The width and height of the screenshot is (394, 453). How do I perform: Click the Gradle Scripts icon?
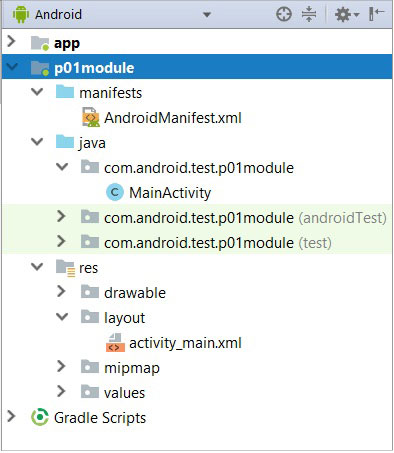pos(40,417)
